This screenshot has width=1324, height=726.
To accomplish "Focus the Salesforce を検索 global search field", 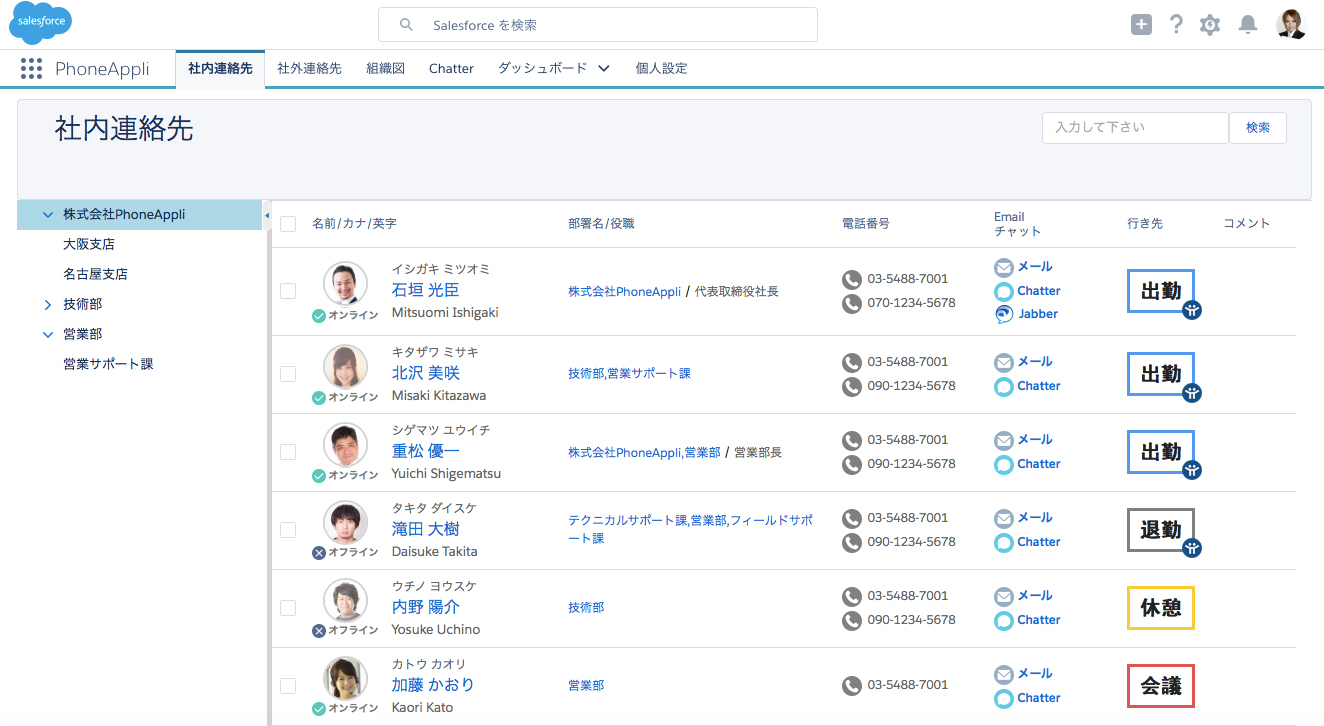I will point(598,25).
